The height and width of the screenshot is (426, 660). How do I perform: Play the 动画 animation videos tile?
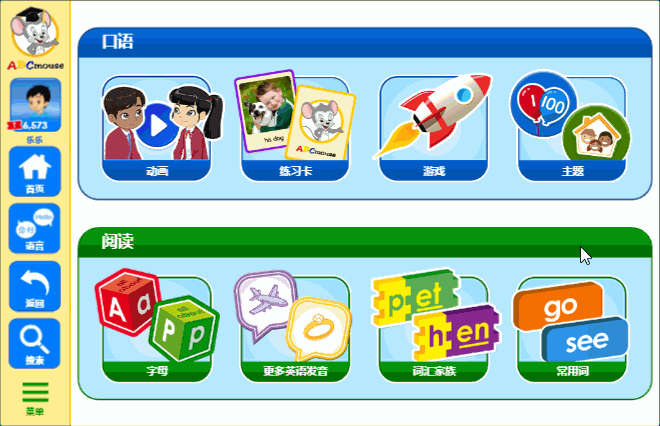pyautogui.click(x=157, y=128)
